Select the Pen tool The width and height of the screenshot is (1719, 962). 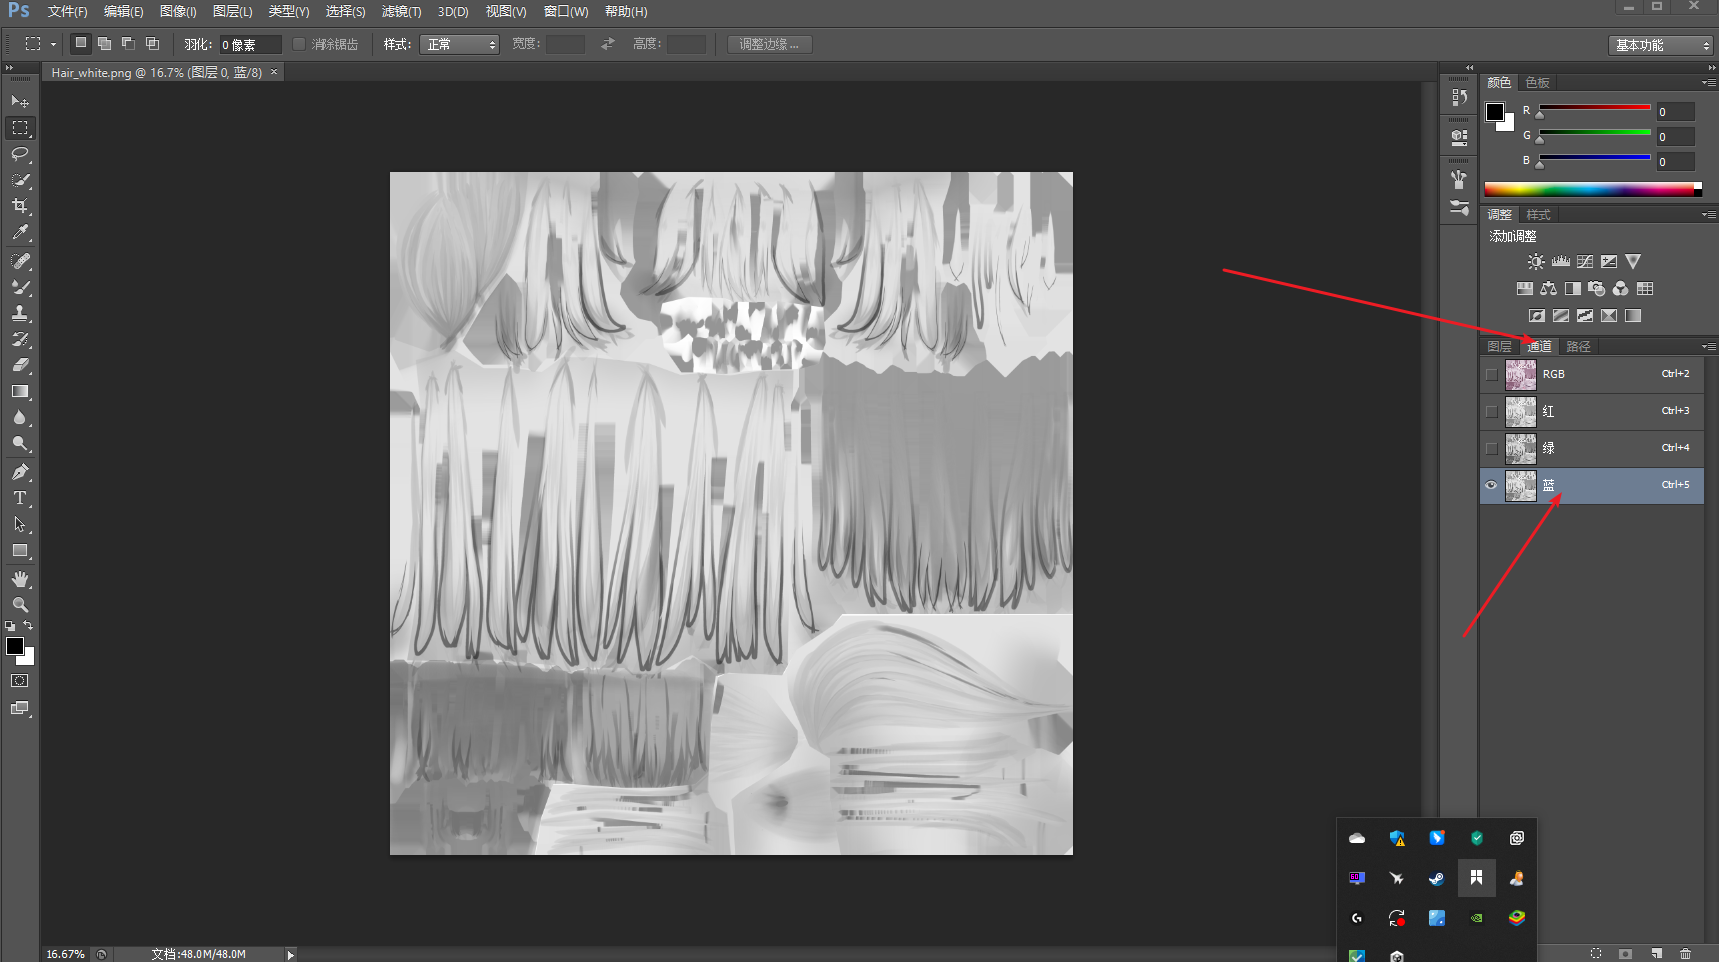pos(20,472)
